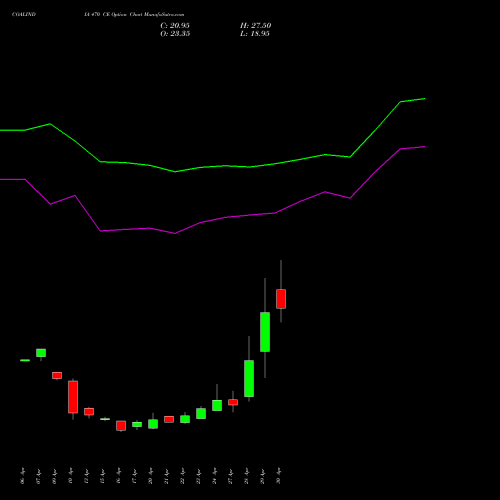Select the last red candlestick on 30 Apr

pos(281,299)
